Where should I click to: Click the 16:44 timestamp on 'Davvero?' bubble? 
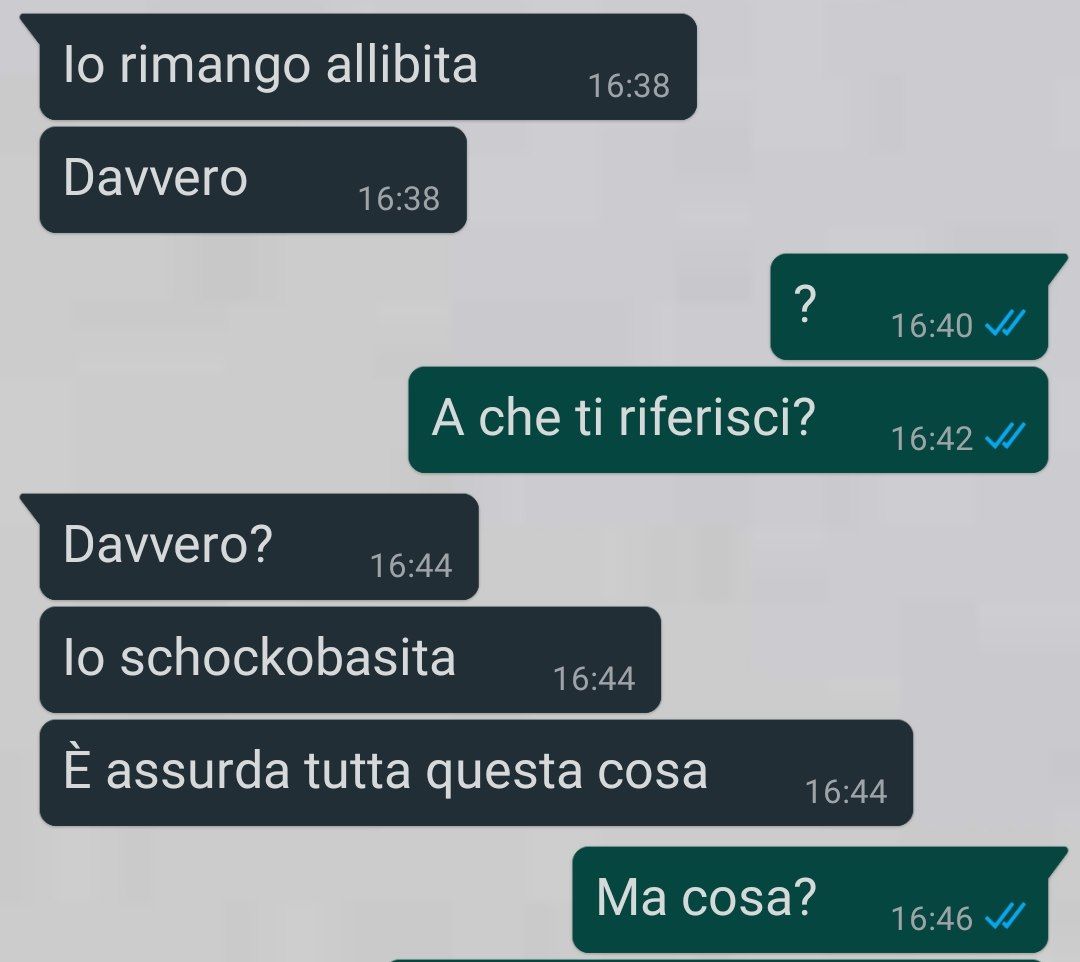pos(411,566)
